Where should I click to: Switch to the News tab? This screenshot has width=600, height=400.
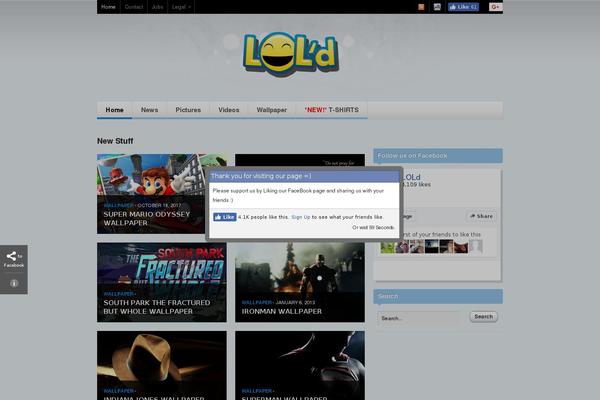tap(149, 110)
